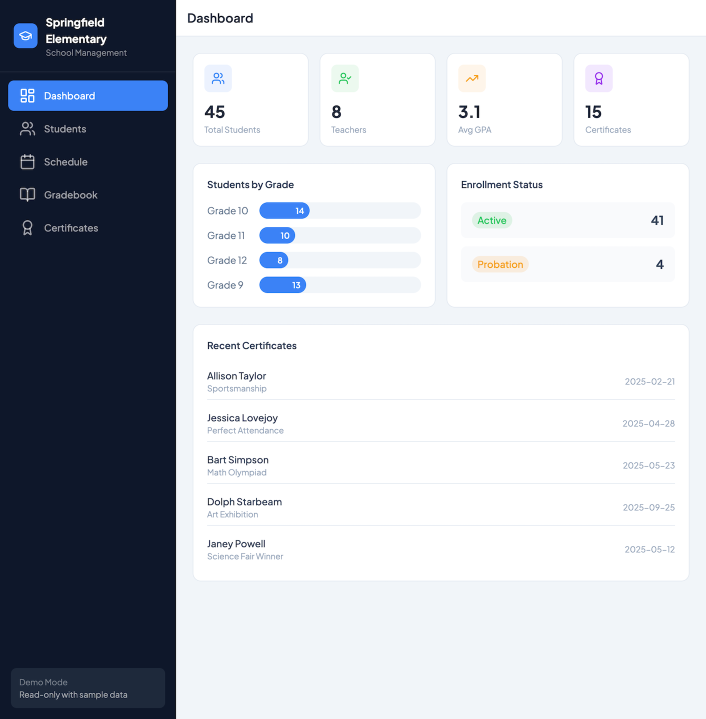Viewport: 706px width, 719px height.
Task: Select the Grade 12 progress bar
Action: pos(340,260)
